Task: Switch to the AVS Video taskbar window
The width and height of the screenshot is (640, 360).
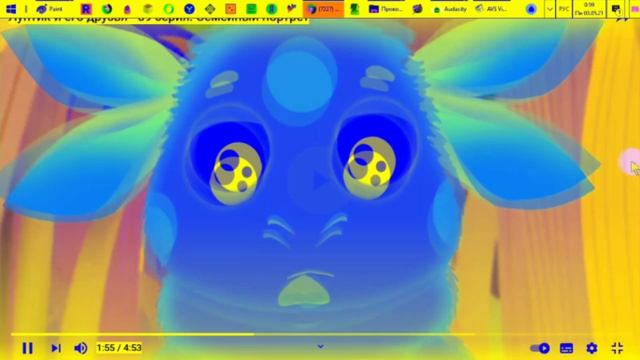Action: coord(493,9)
